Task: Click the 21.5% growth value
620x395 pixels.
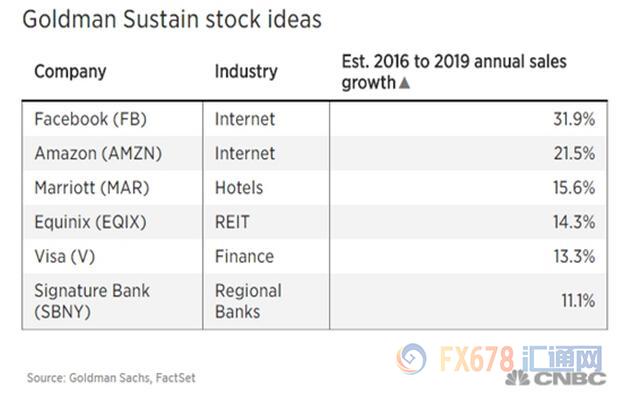Action: pyautogui.click(x=574, y=153)
